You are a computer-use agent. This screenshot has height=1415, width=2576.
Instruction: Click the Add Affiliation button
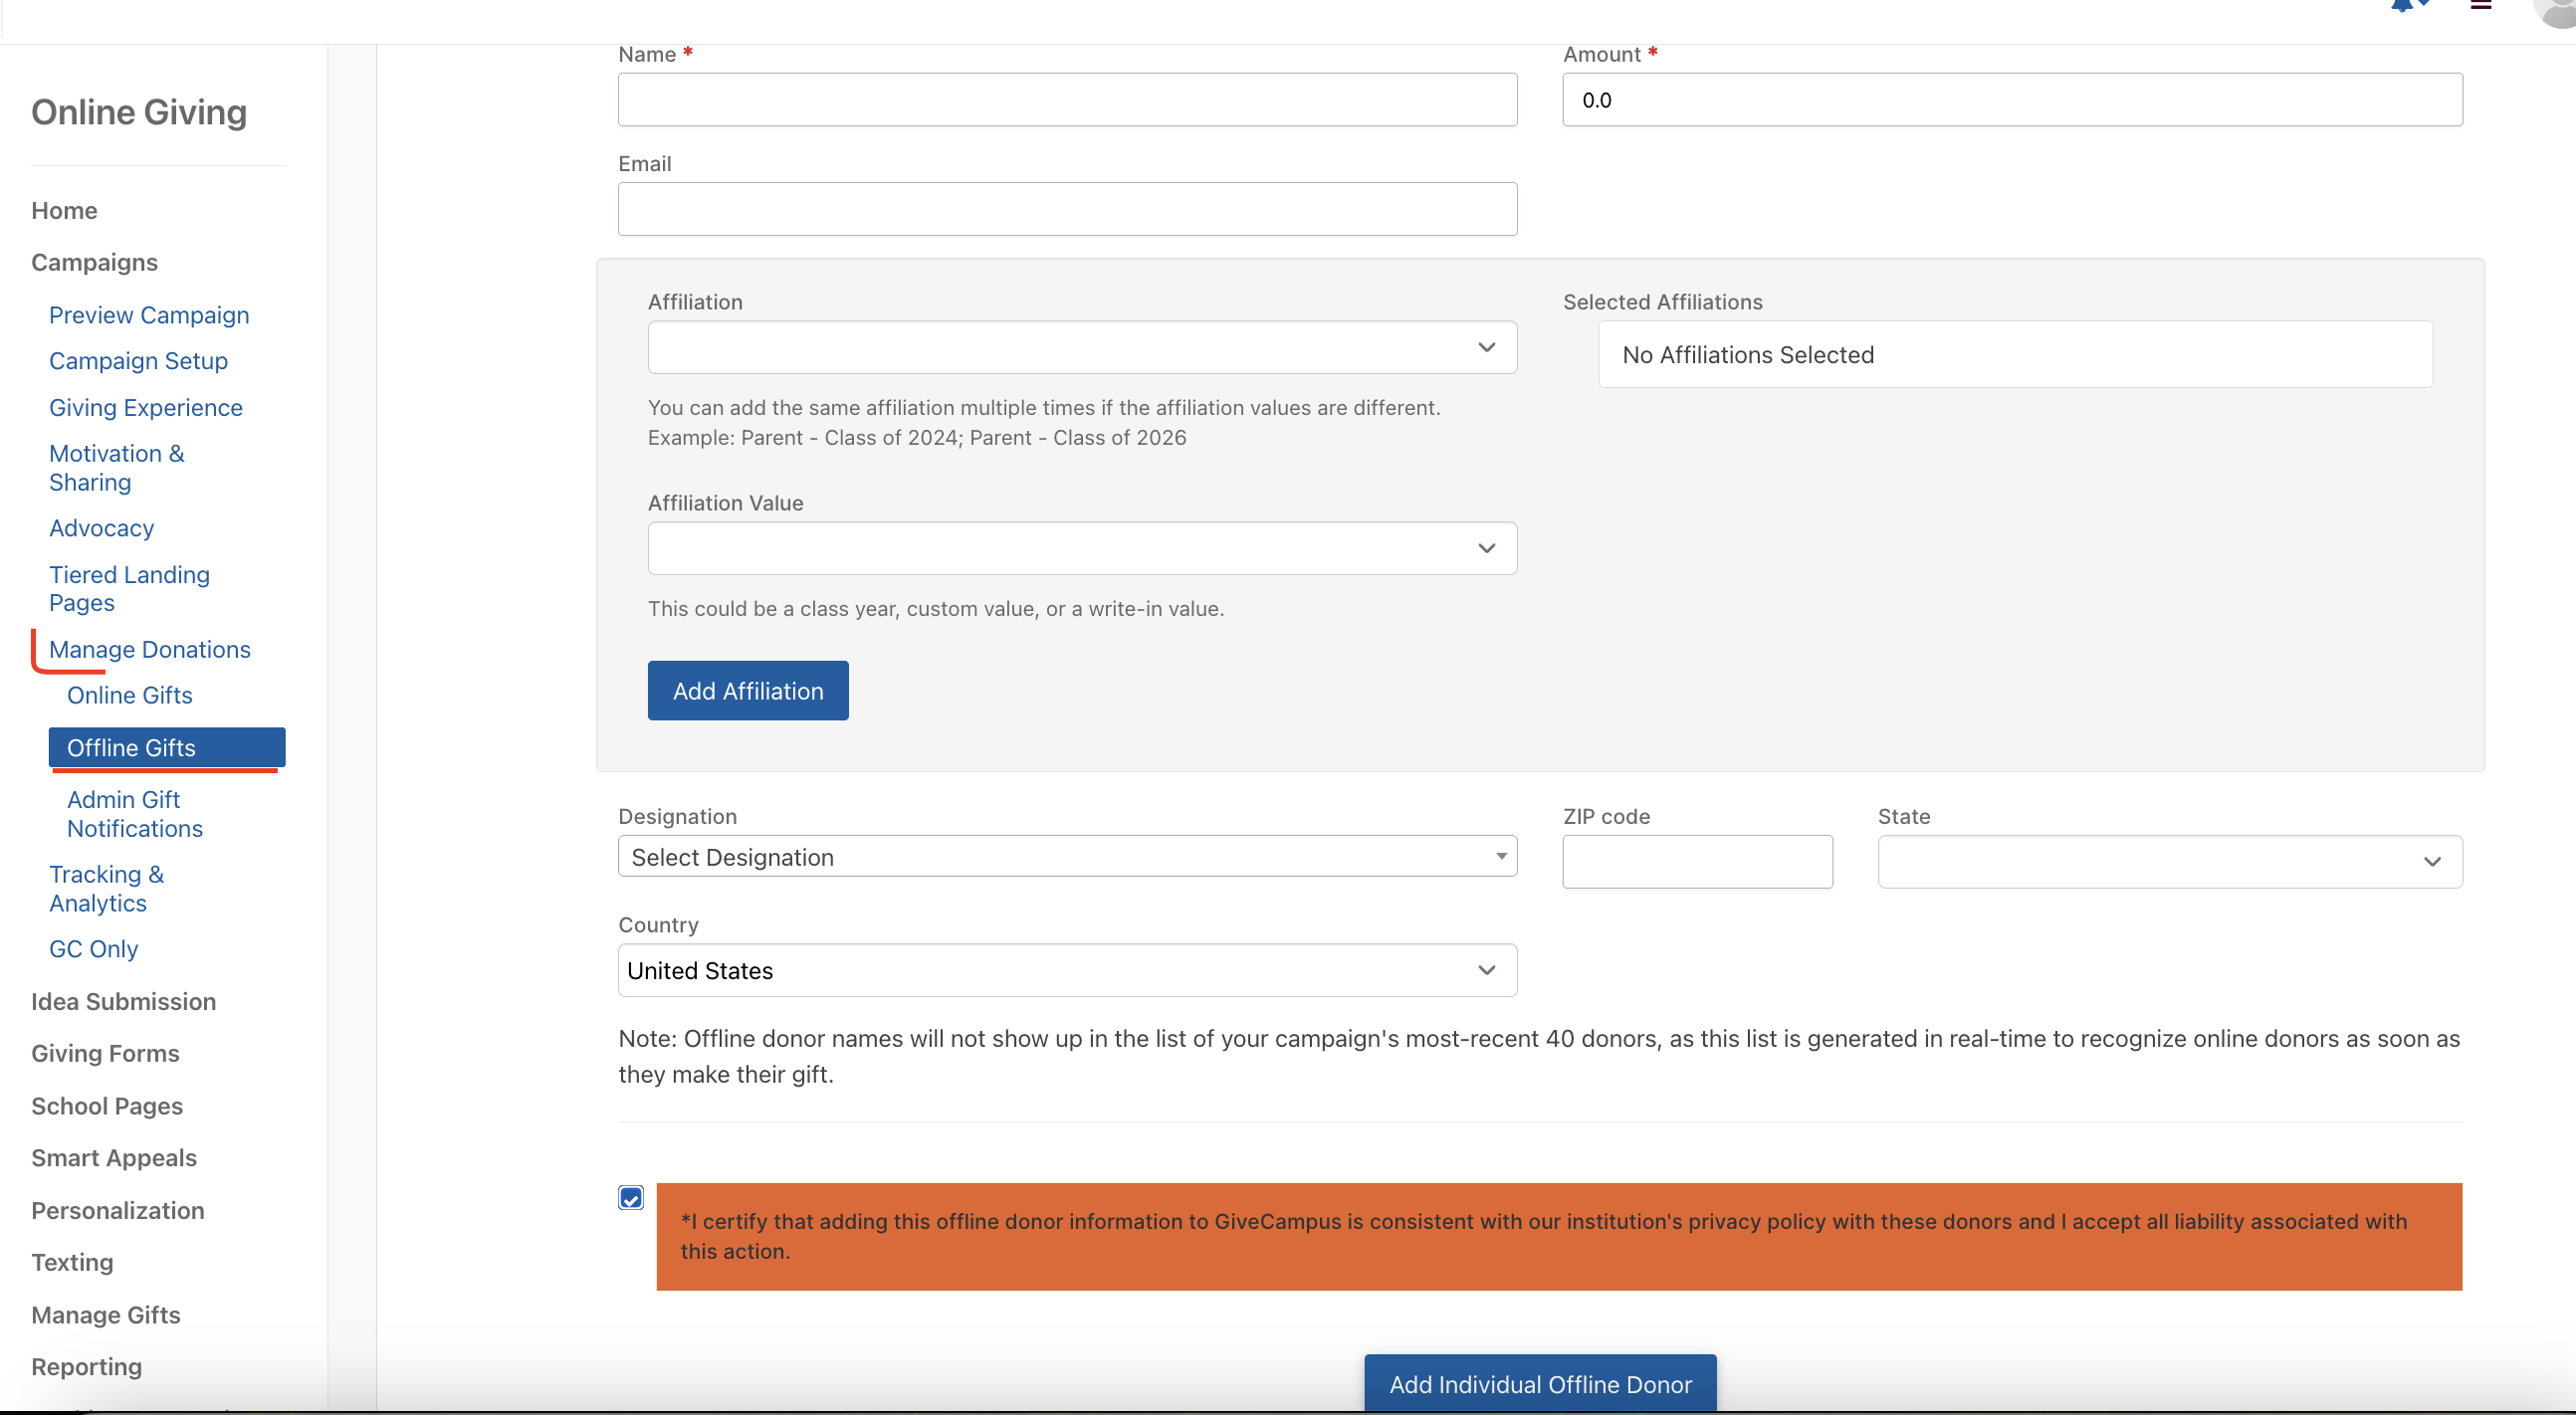pos(747,691)
